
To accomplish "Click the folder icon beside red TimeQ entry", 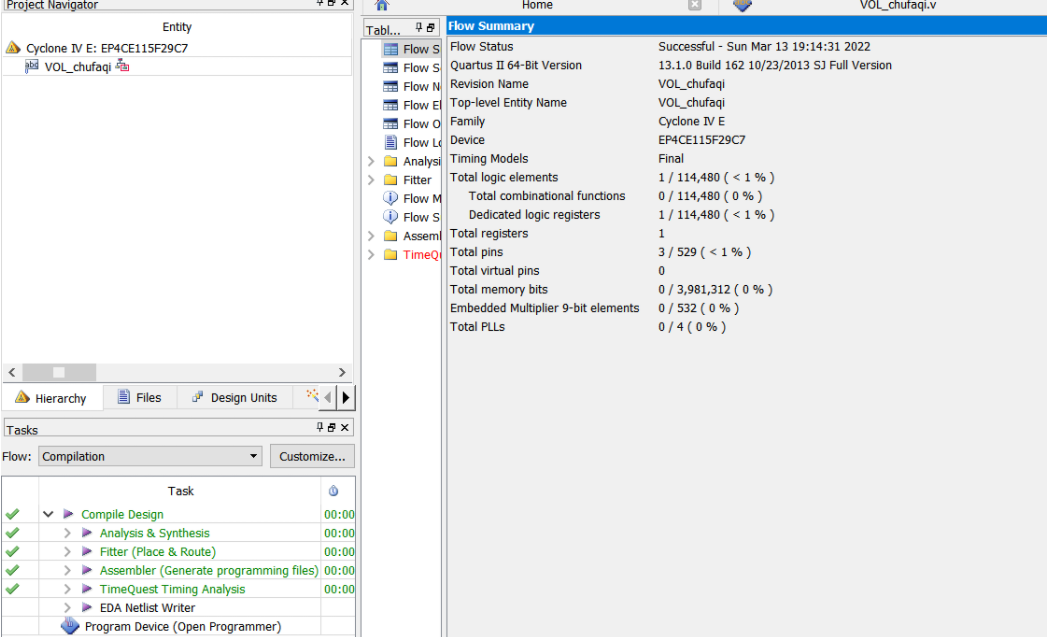I will click(x=390, y=254).
